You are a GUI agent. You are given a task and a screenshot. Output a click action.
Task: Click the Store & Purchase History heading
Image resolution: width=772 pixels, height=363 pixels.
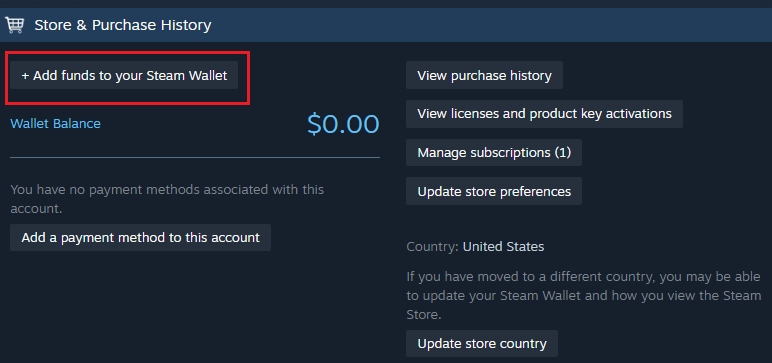click(x=123, y=25)
